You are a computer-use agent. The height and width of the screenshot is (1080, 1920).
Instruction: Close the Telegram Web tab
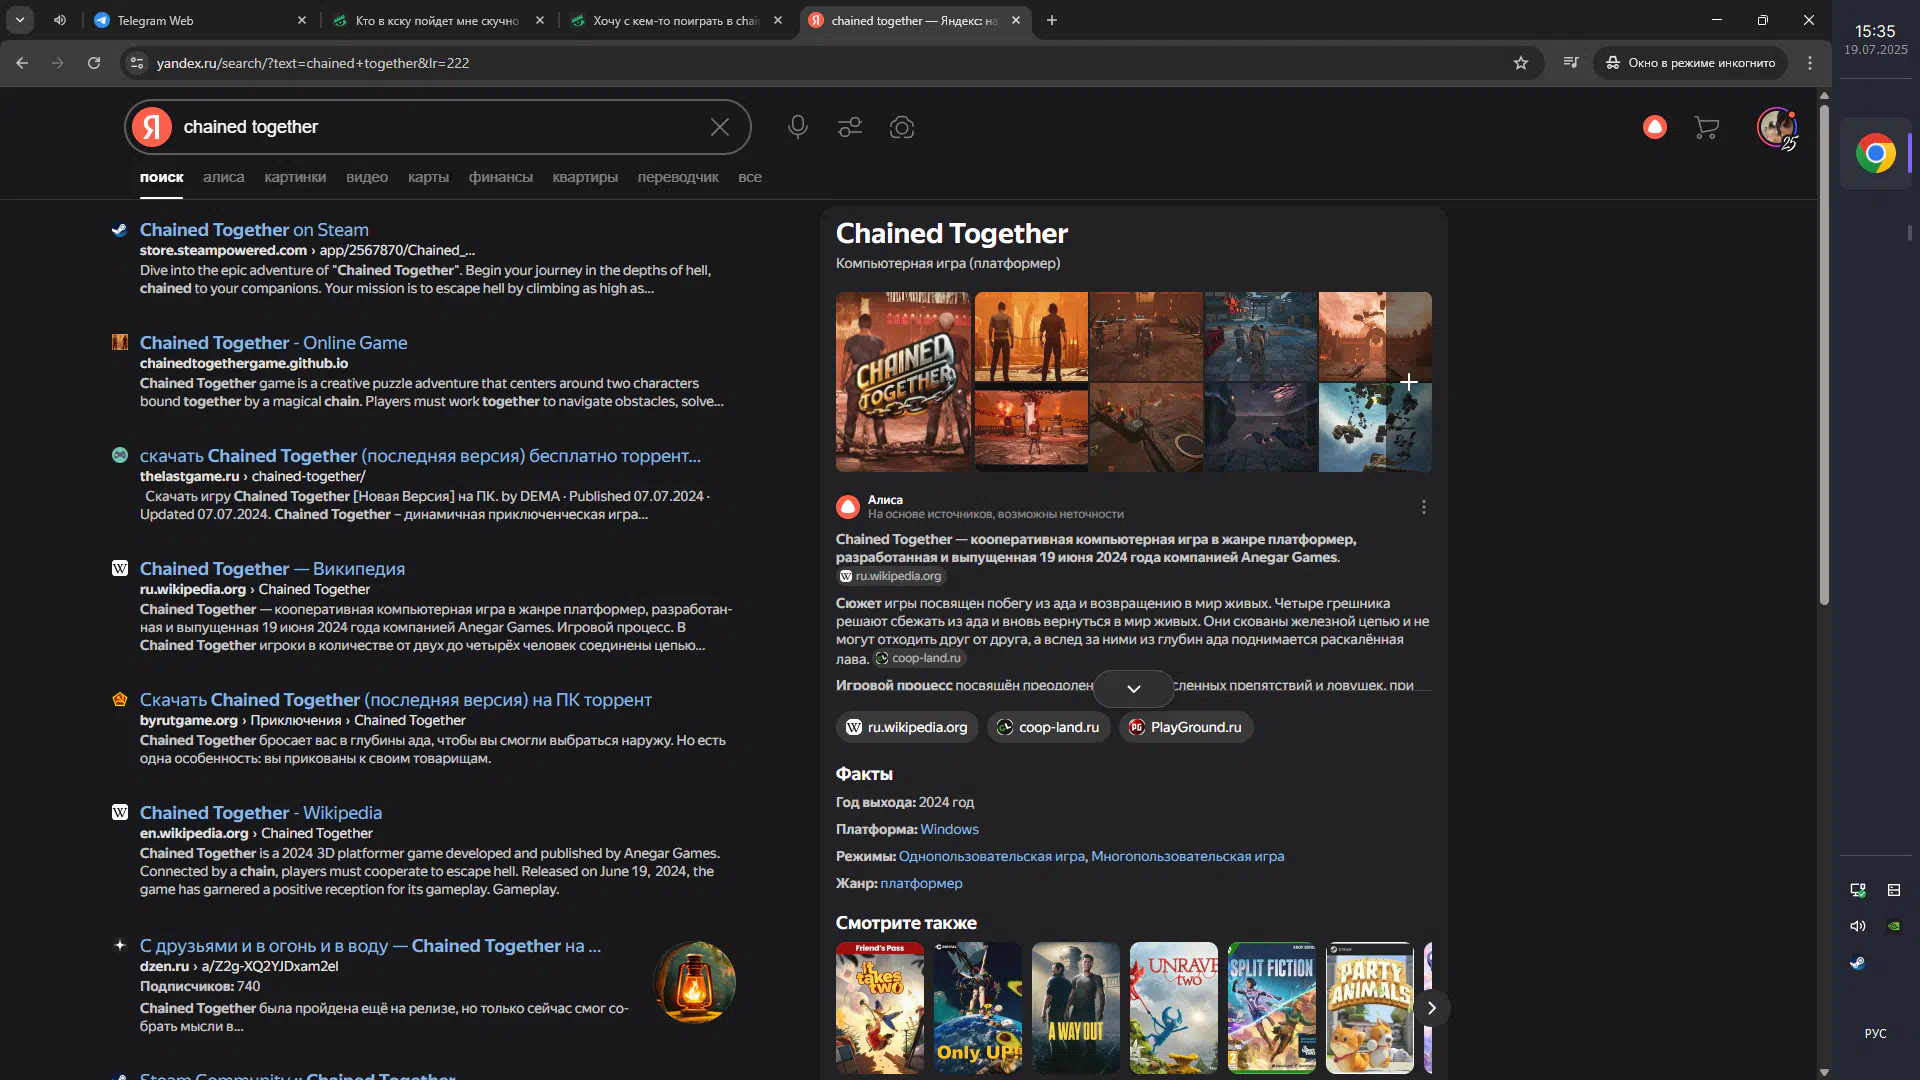[x=302, y=20]
